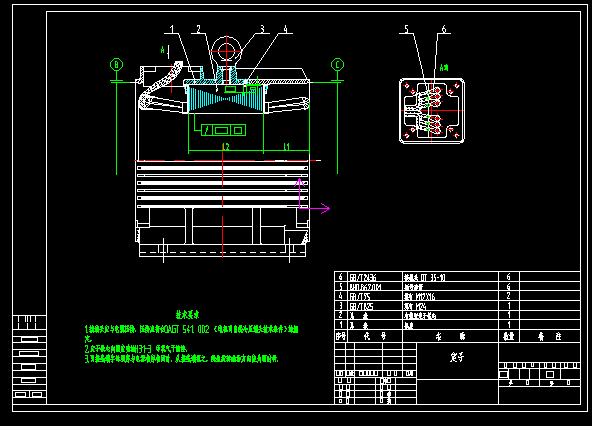Select the terminal box detail view outline
Viewport: 592px width, 426px height.
[x=432, y=111]
